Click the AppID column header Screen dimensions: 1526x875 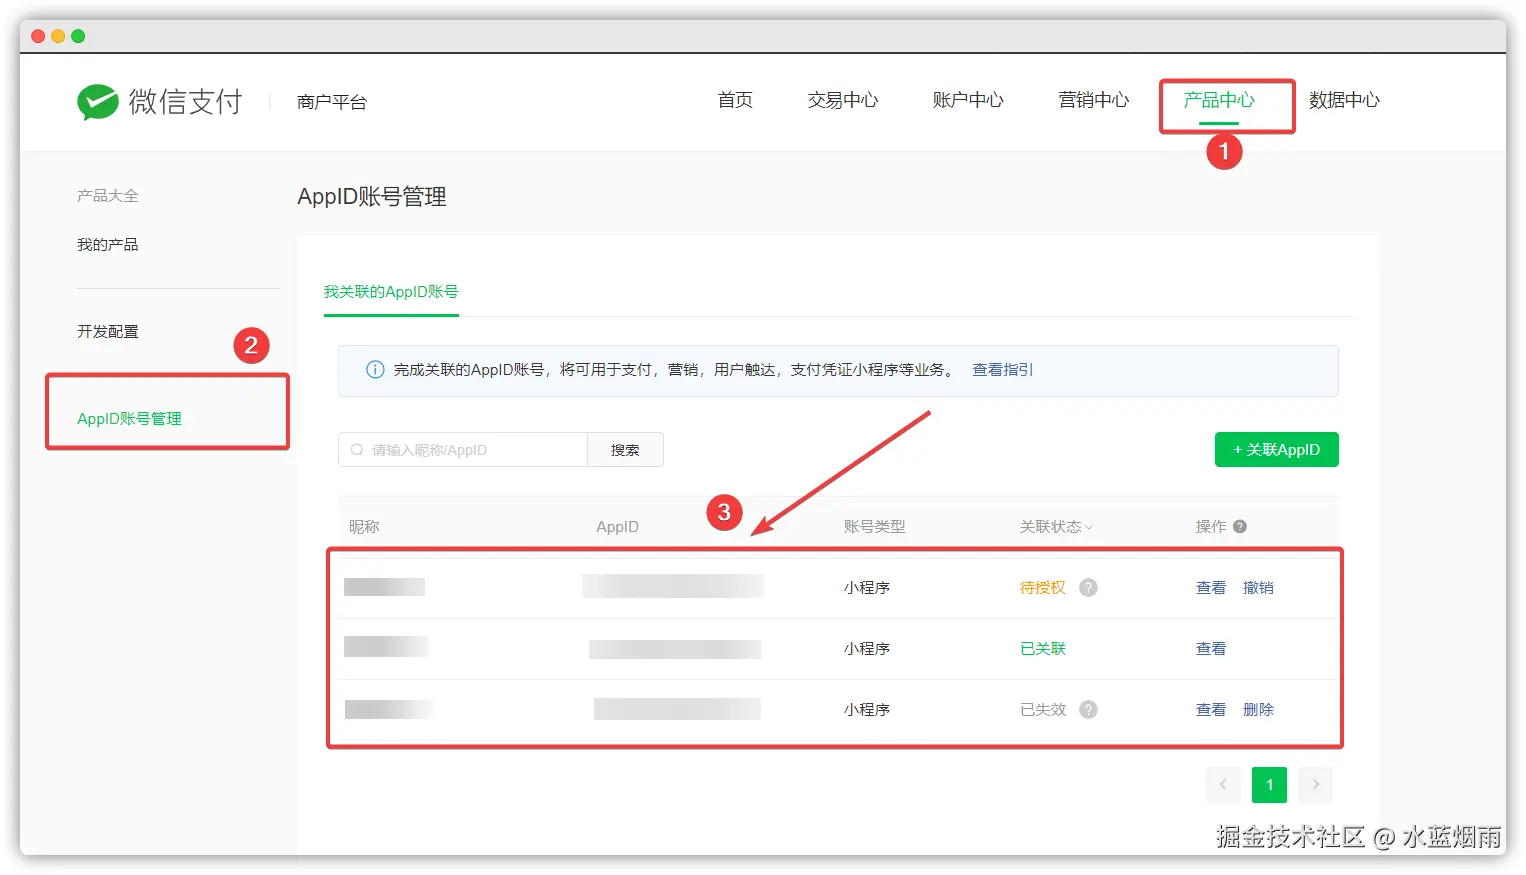pos(617,527)
